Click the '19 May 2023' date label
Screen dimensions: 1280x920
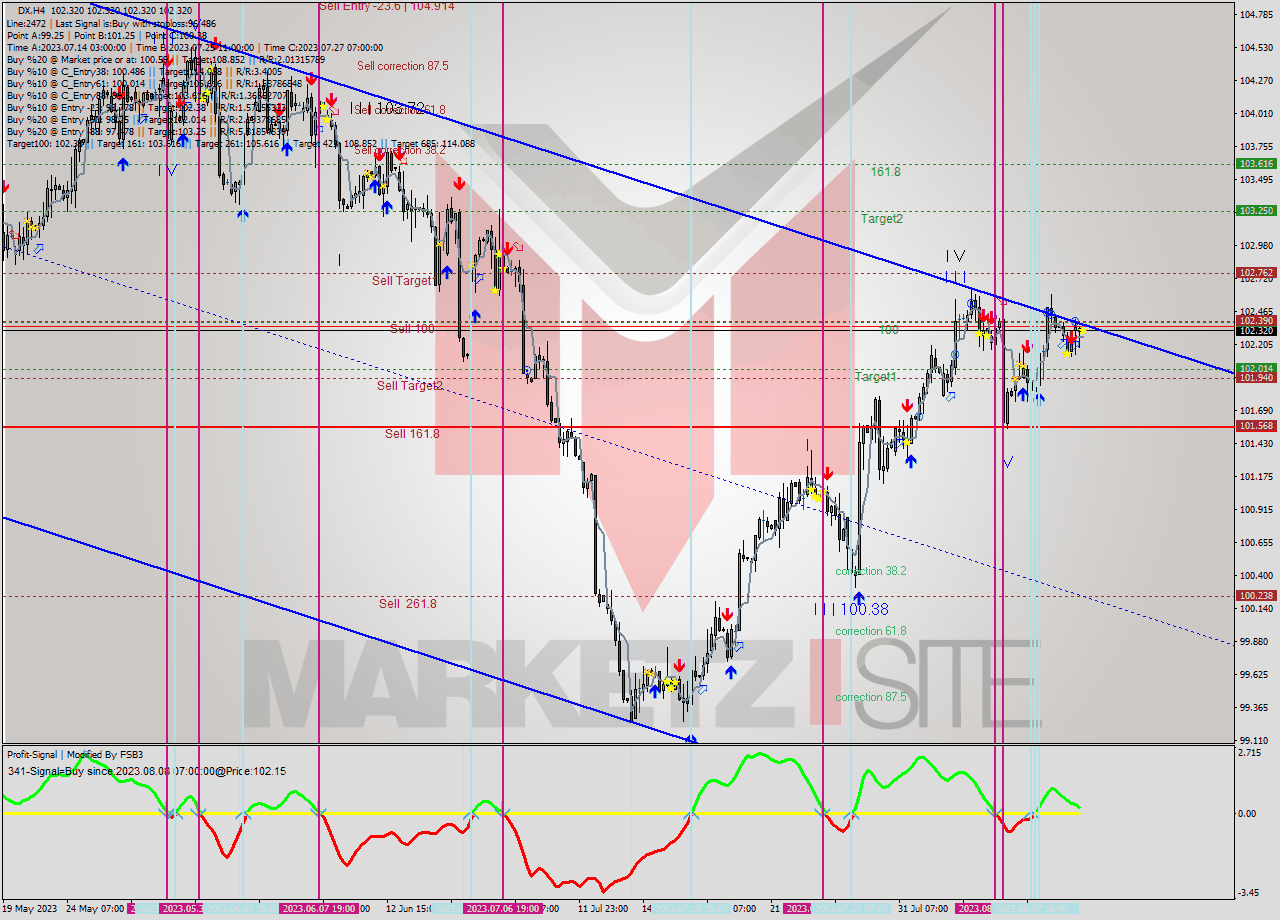(30, 909)
